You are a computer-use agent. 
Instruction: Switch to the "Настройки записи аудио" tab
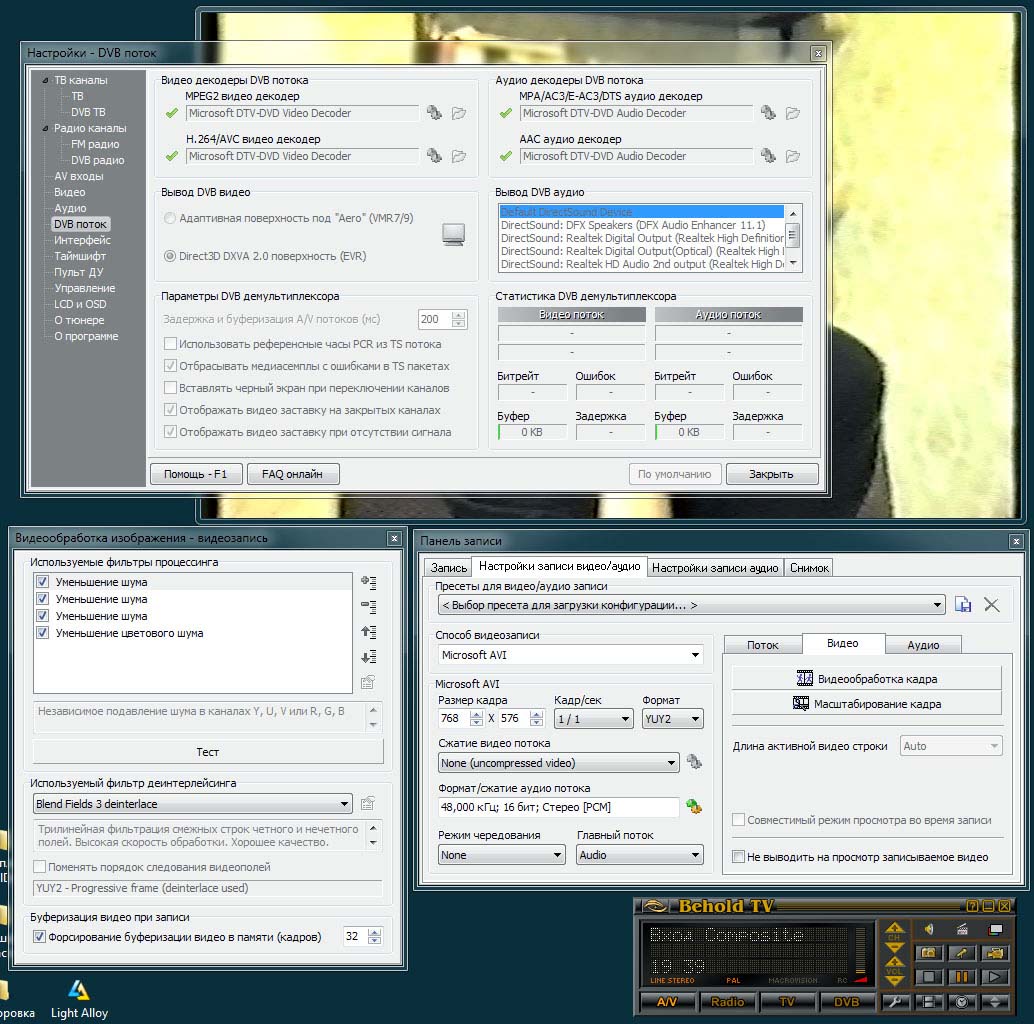click(715, 568)
